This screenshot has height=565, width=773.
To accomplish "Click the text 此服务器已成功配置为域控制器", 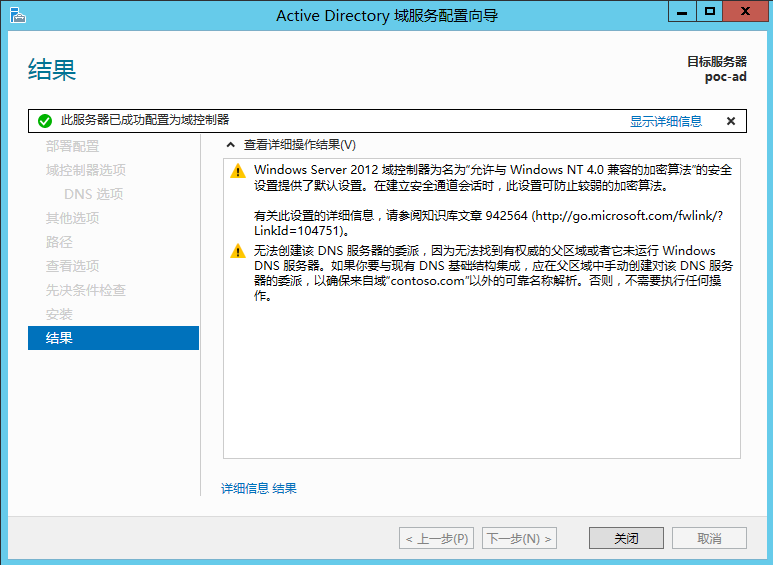I will (x=145, y=120).
